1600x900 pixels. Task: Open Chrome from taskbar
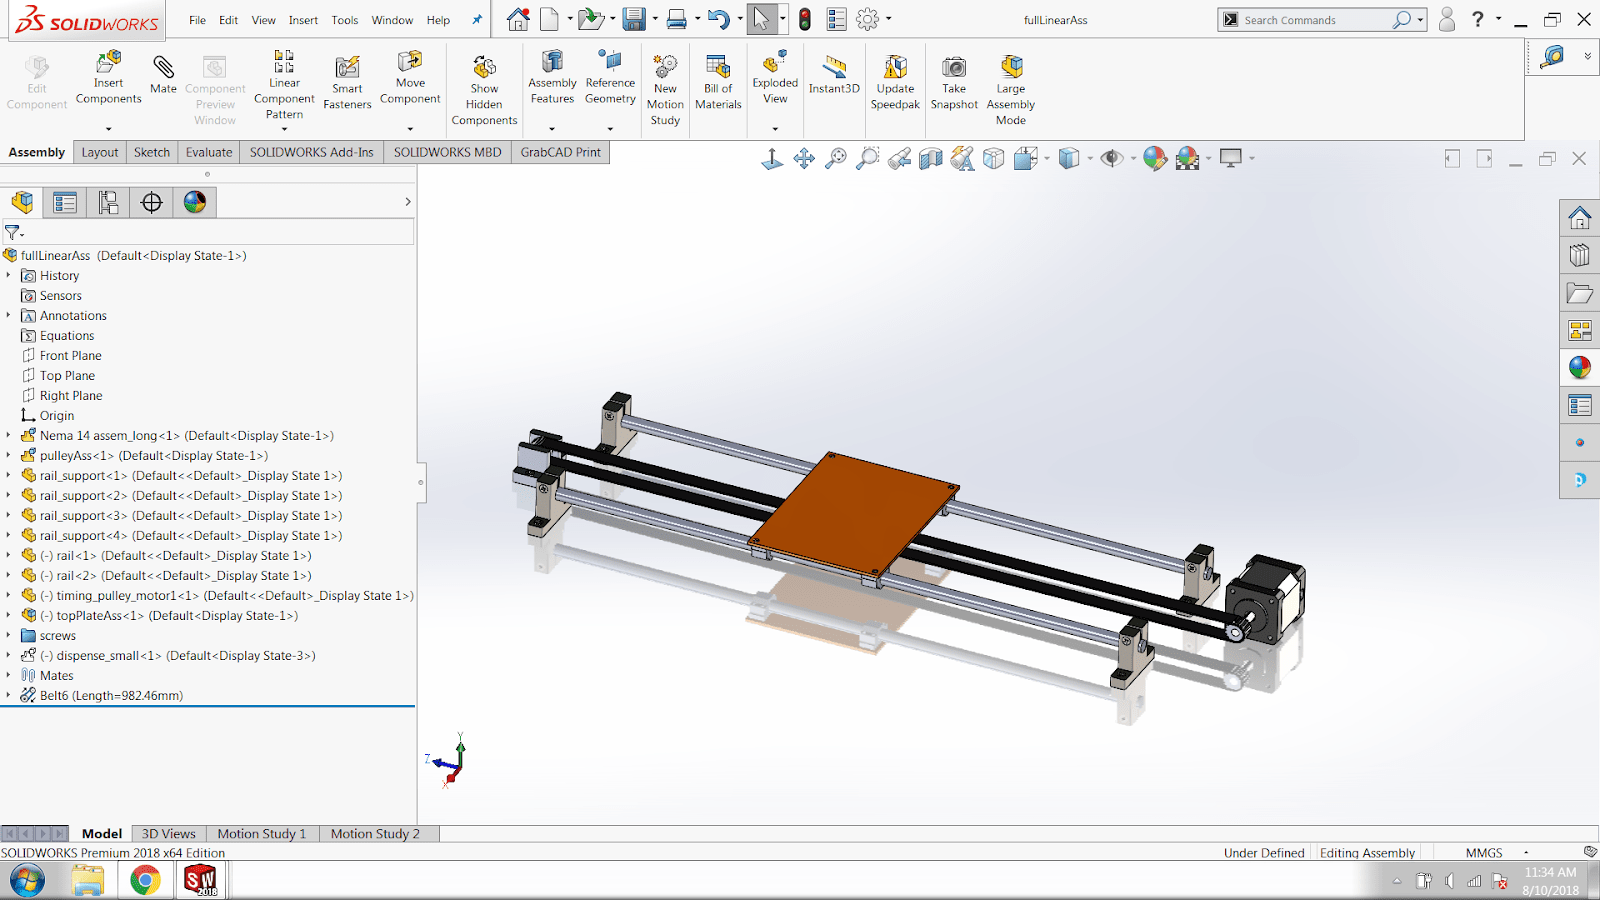point(145,881)
